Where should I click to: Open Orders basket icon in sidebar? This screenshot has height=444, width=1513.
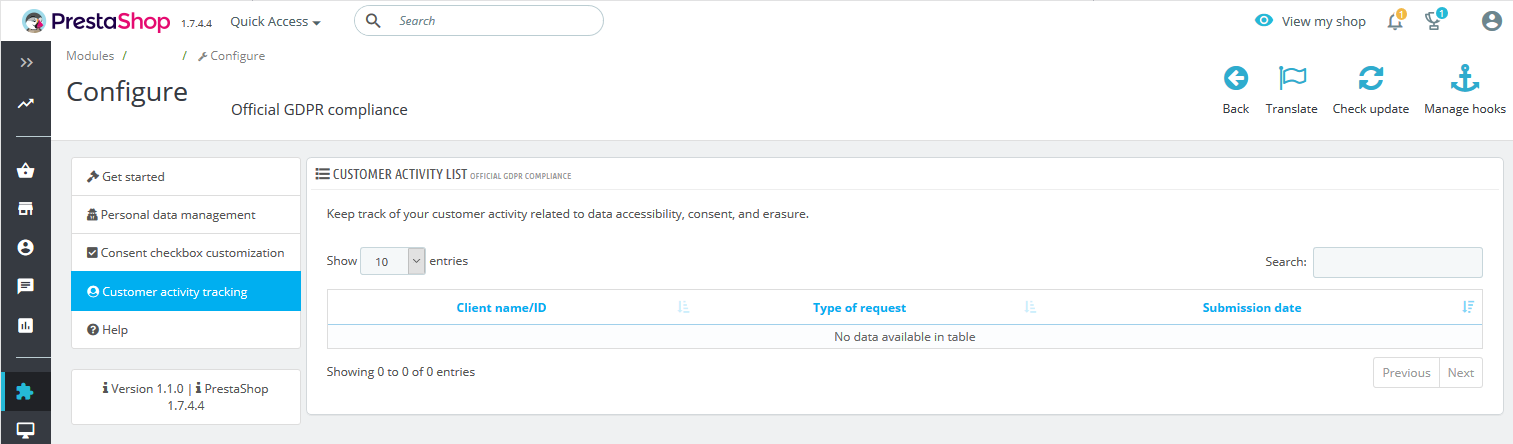(26, 171)
